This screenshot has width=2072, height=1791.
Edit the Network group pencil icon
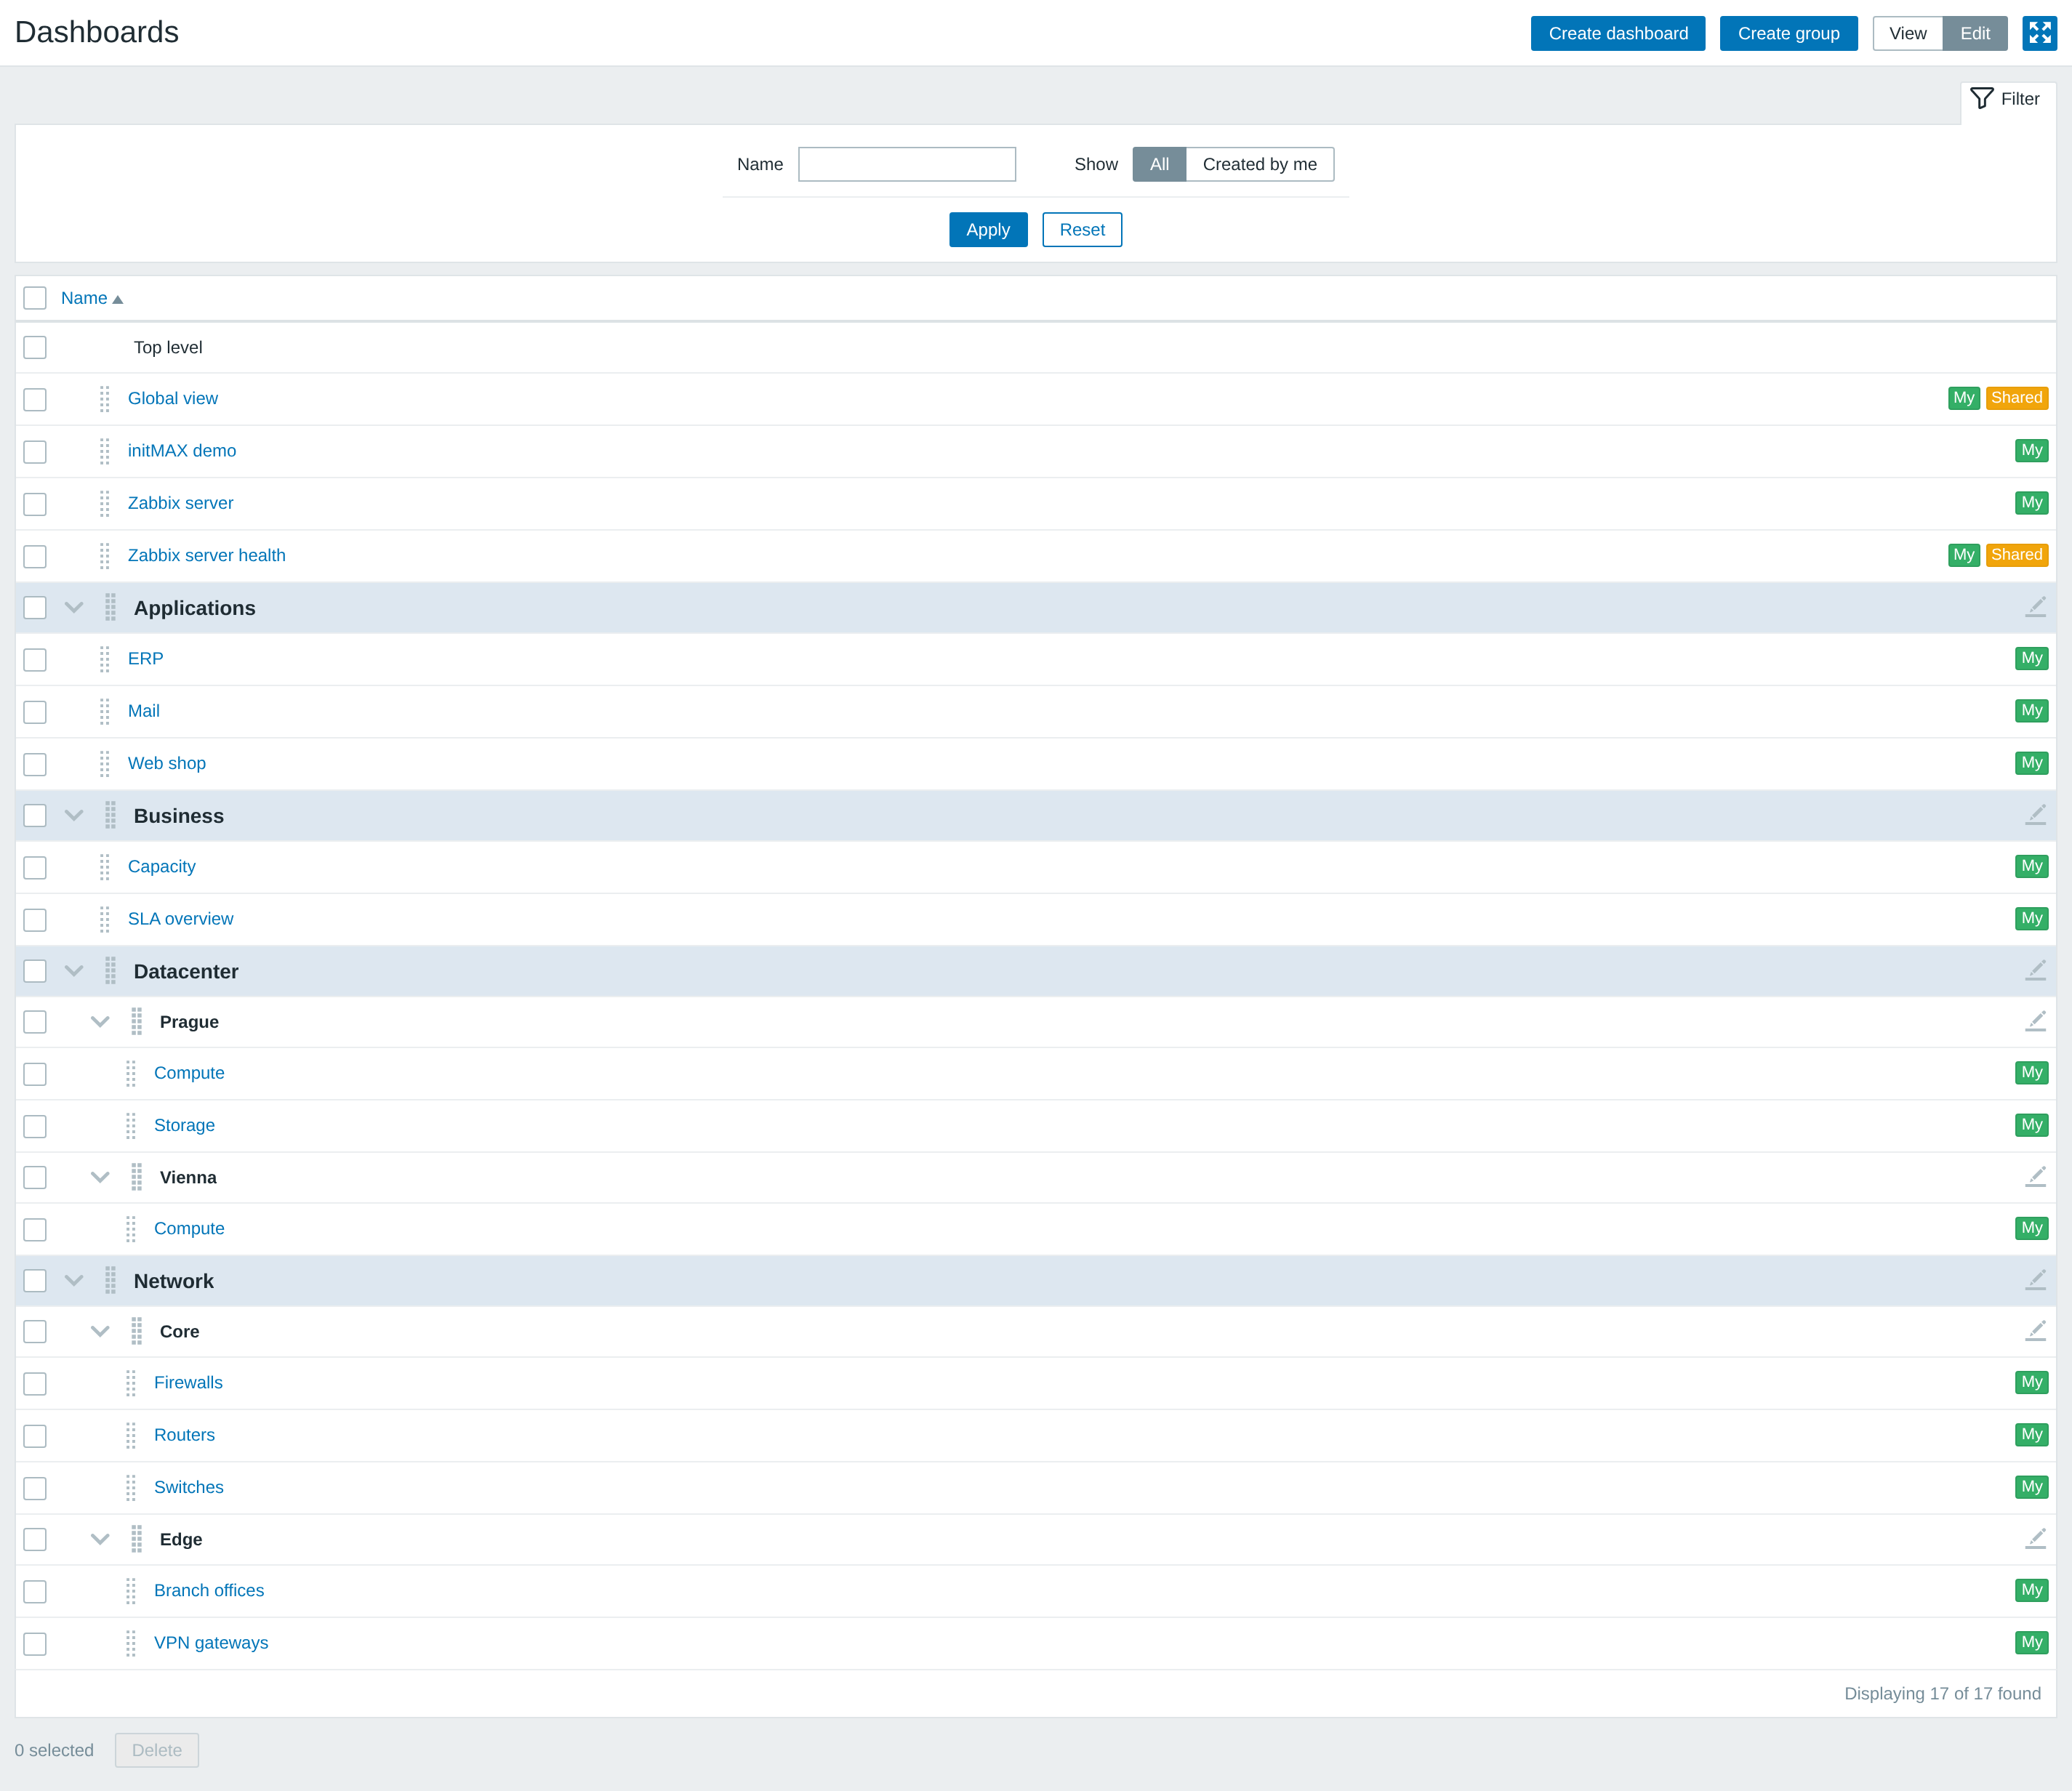2035,1280
